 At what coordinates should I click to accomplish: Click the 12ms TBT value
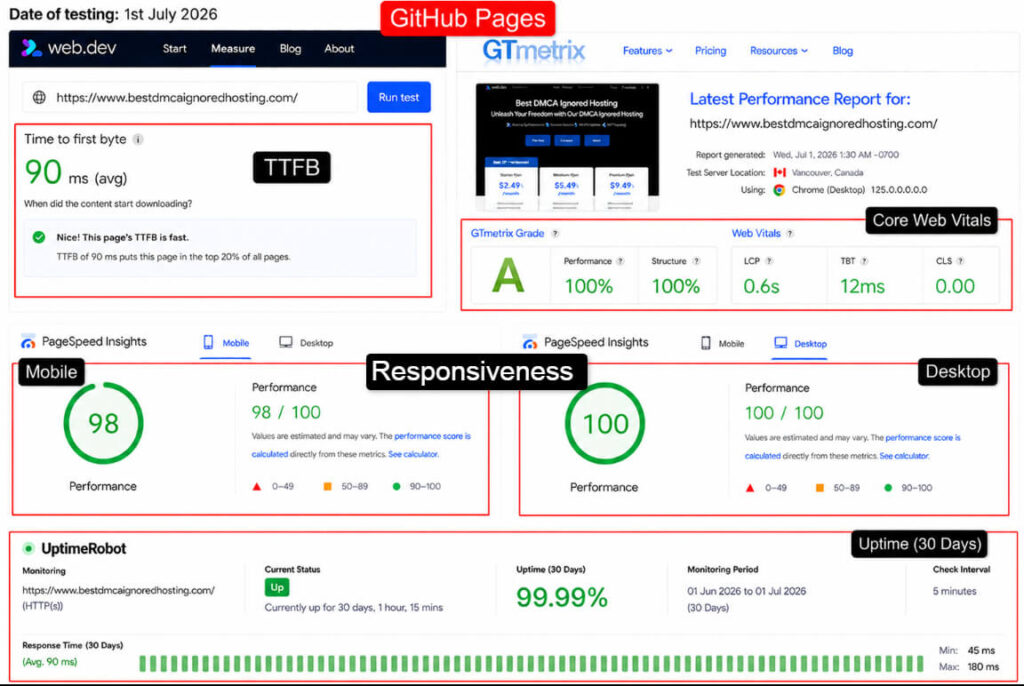coord(862,286)
